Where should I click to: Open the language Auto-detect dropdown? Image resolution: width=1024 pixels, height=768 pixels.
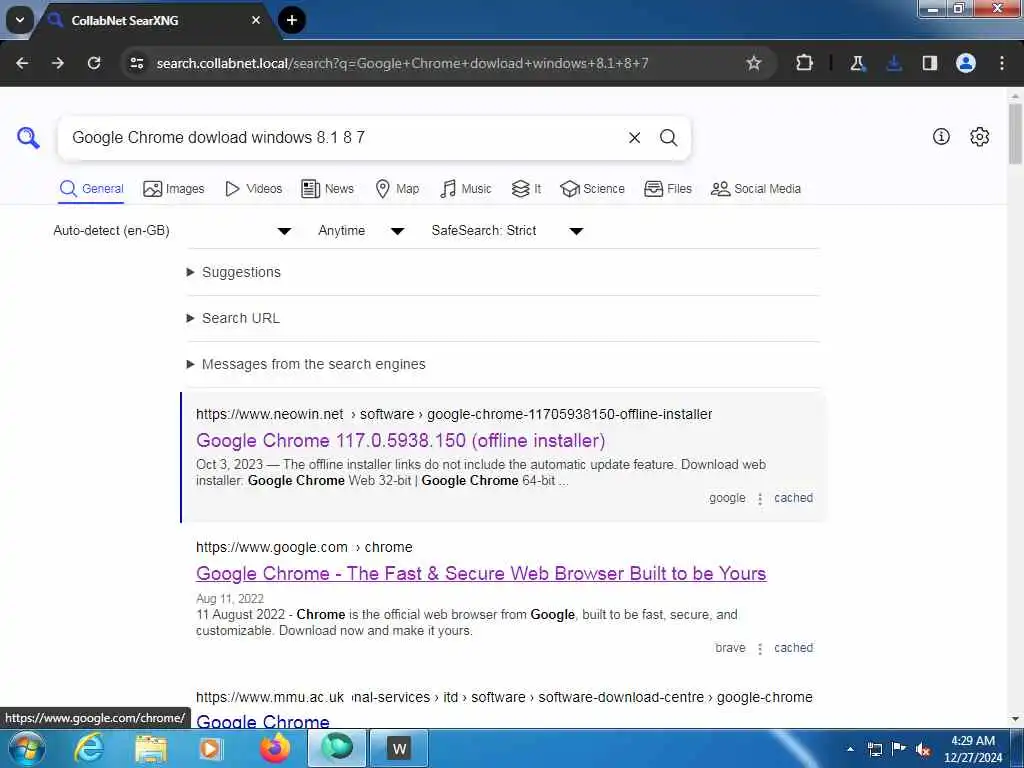(172, 231)
